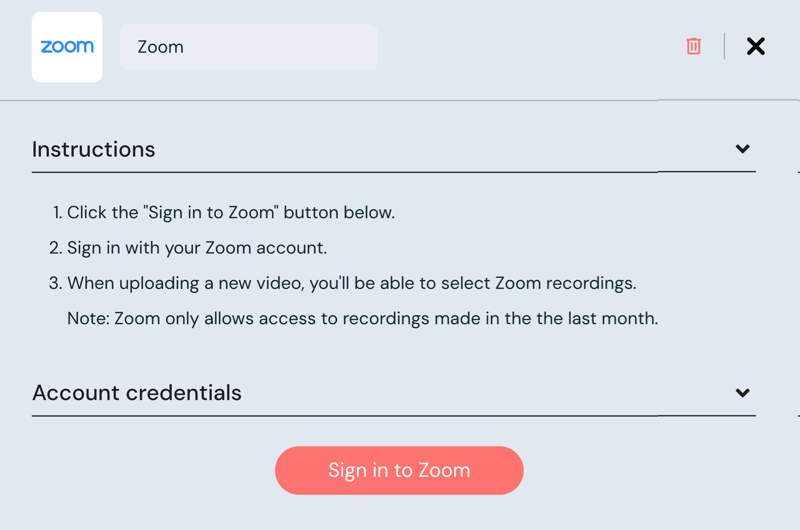Collapse the Instructions section with its chevron
This screenshot has height=530, width=800.
(742, 149)
